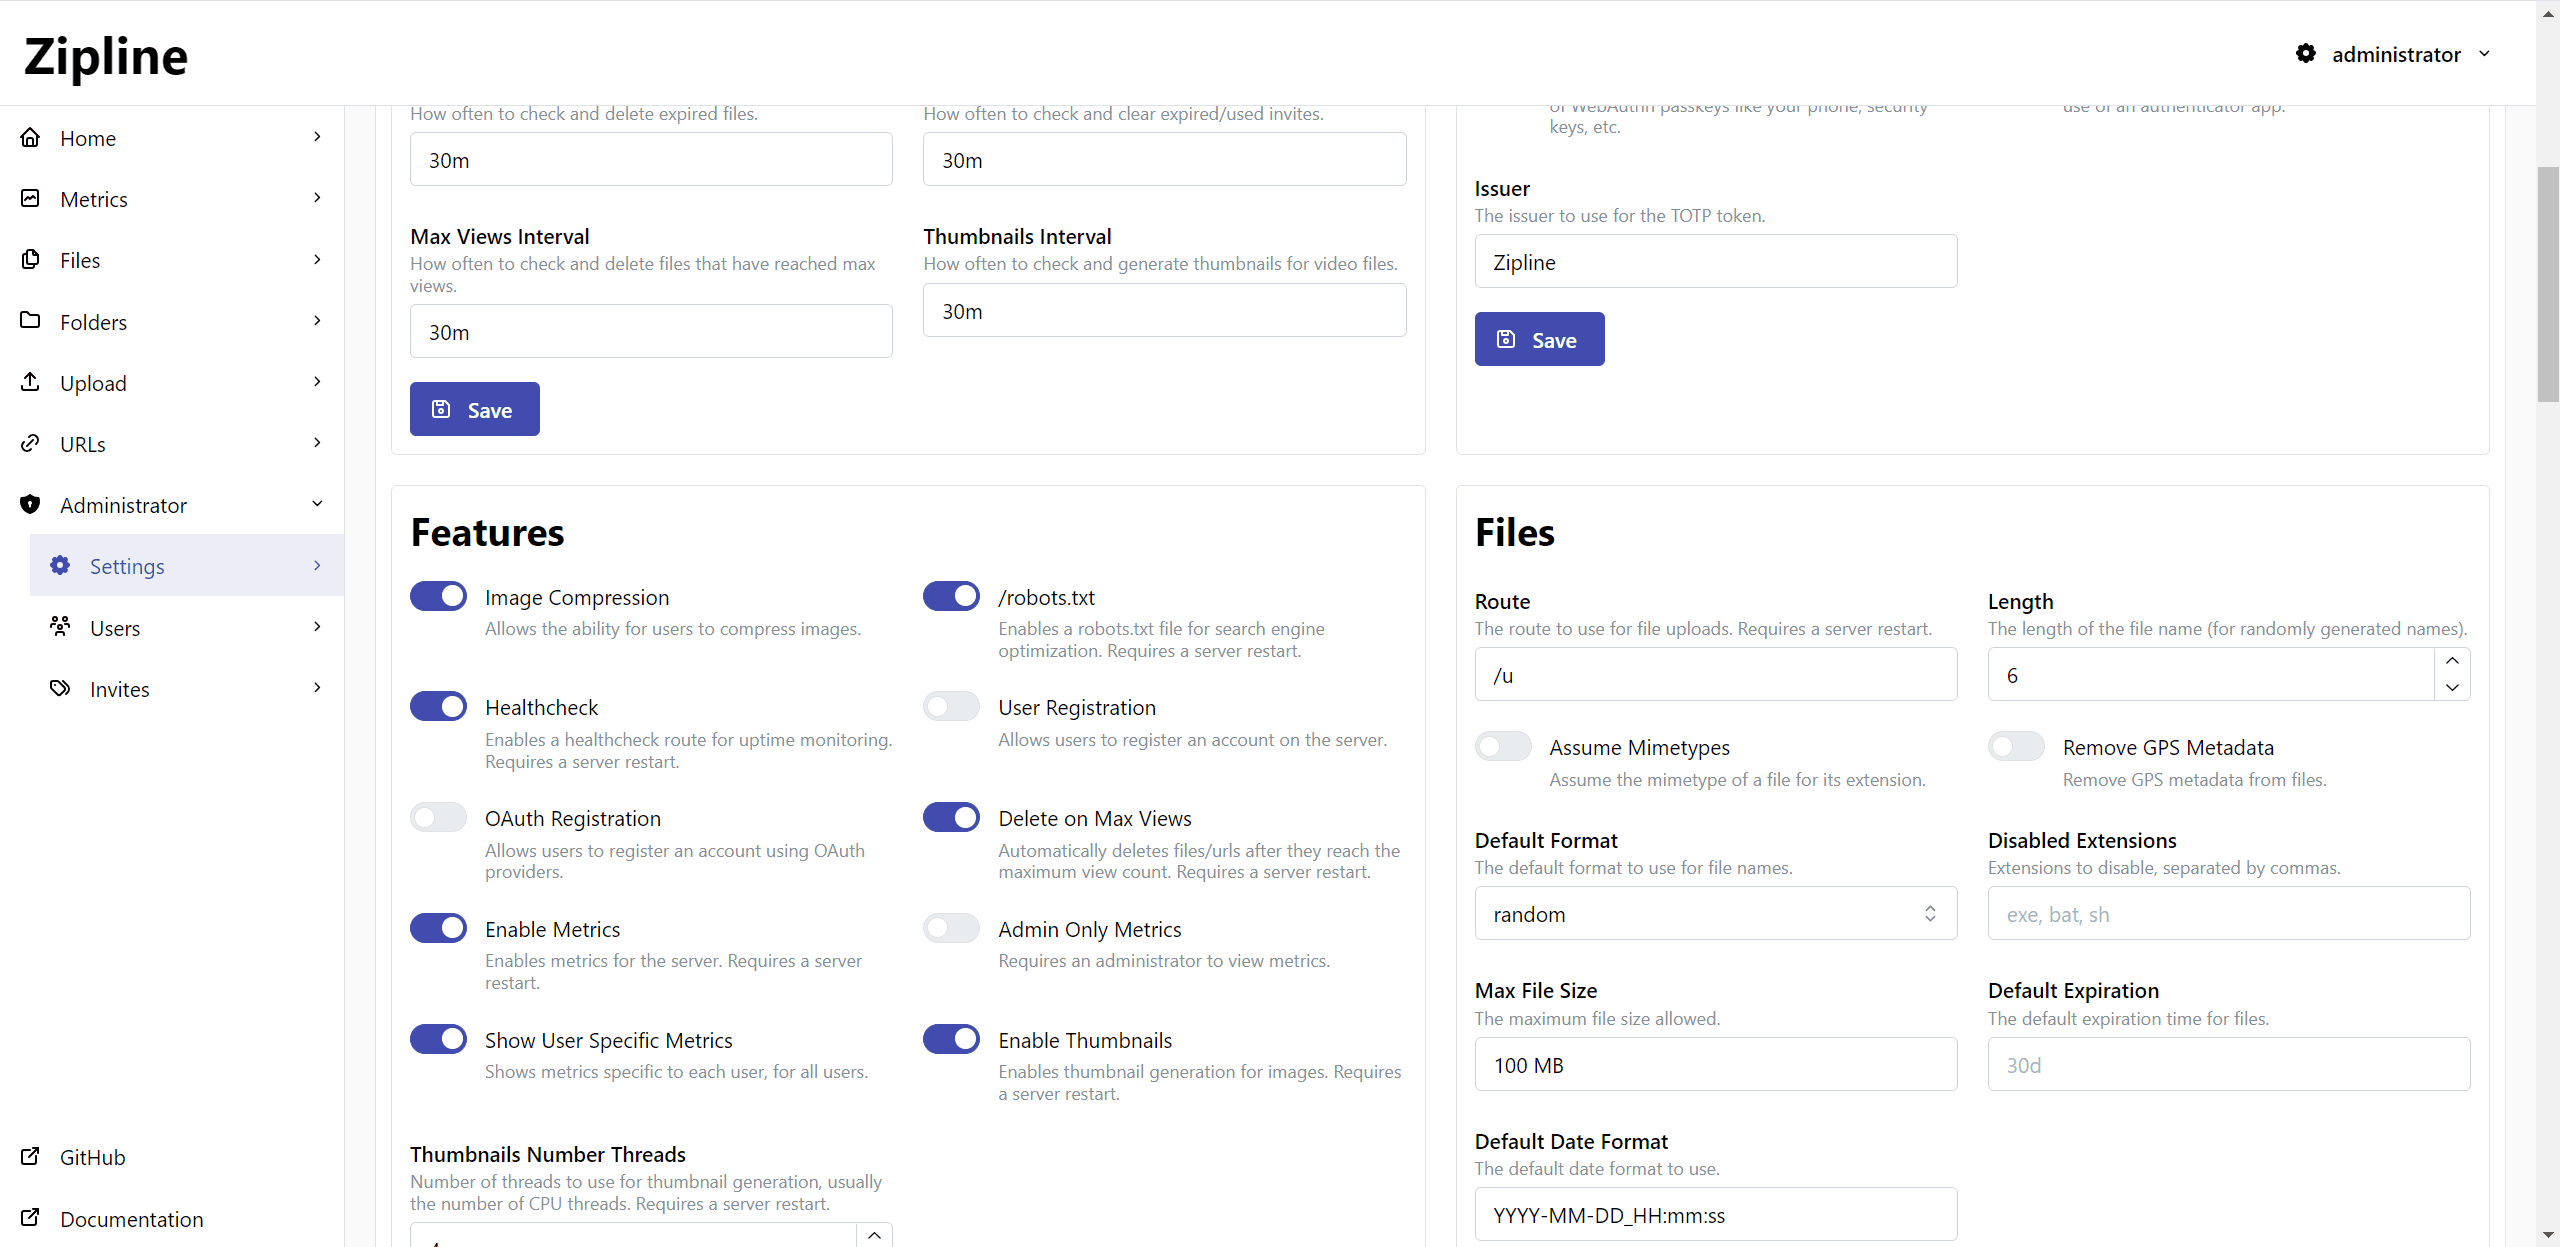Enable the Assume Mimetypes toggle
Image resolution: width=2560 pixels, height=1247 pixels.
[1503, 746]
